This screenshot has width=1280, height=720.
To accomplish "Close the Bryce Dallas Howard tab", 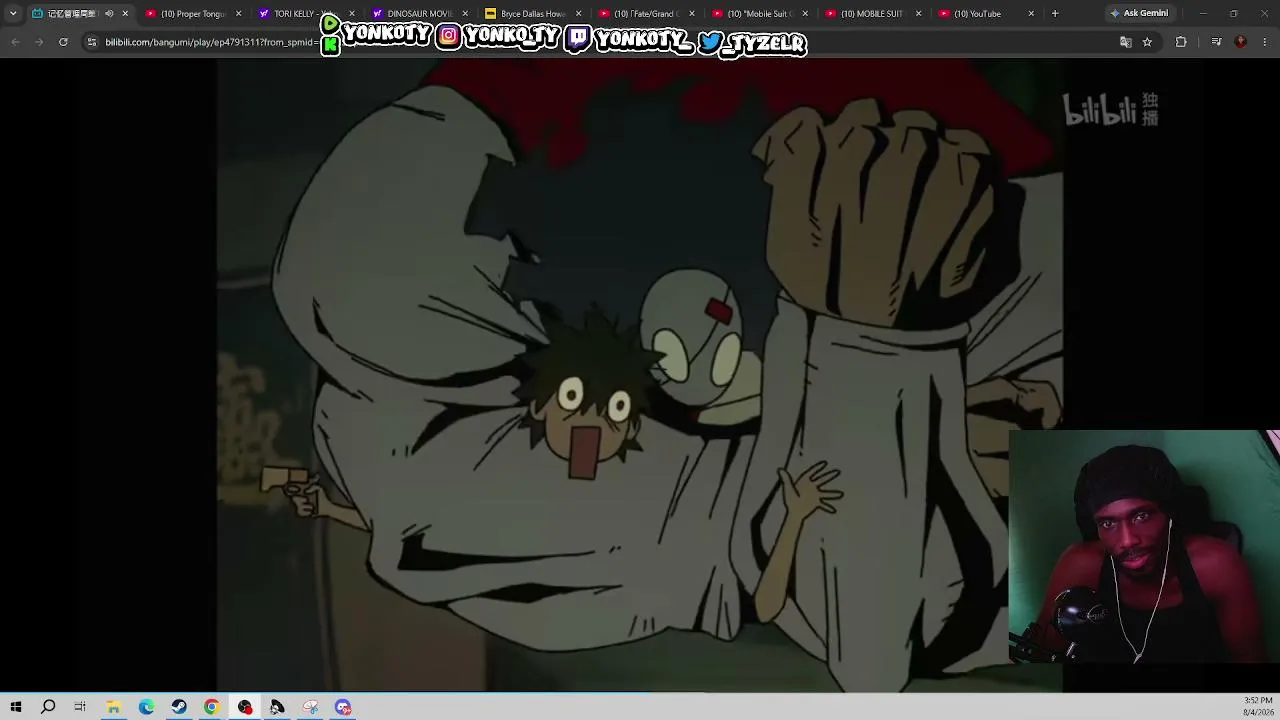I will click(x=578, y=13).
